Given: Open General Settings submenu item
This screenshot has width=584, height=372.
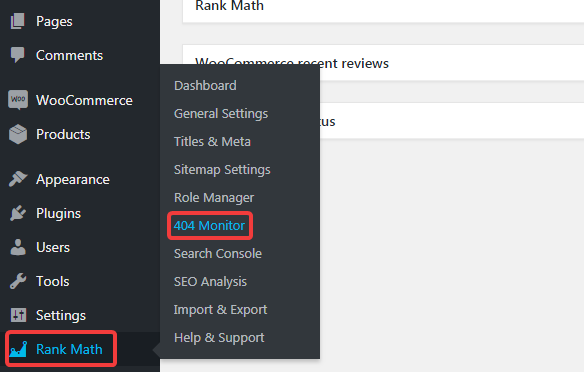Looking at the screenshot, I should [221, 114].
